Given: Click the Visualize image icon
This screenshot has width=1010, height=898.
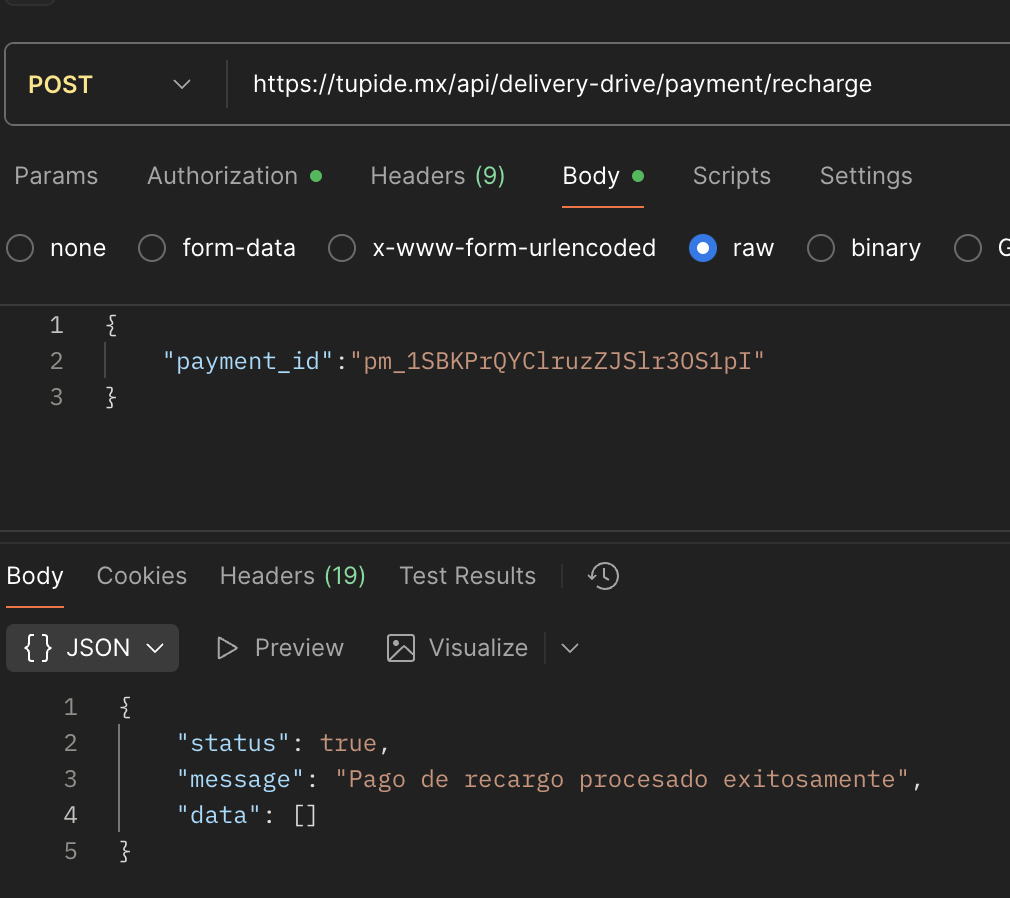Looking at the screenshot, I should (x=400, y=648).
